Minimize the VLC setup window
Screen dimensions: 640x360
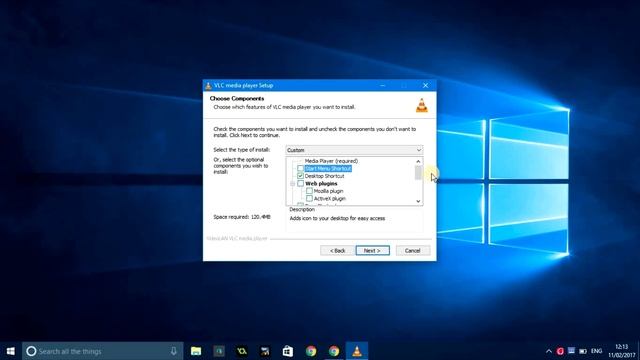pyautogui.click(x=382, y=85)
